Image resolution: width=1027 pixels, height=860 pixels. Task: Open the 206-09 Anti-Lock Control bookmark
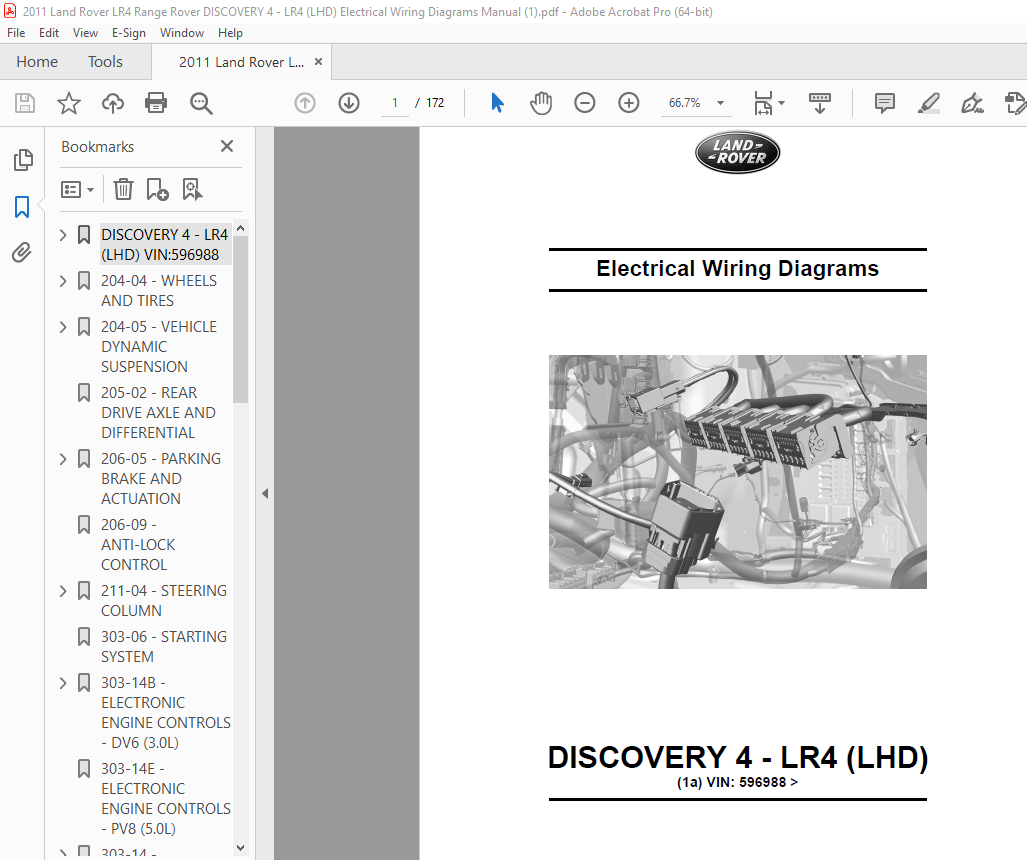point(138,544)
